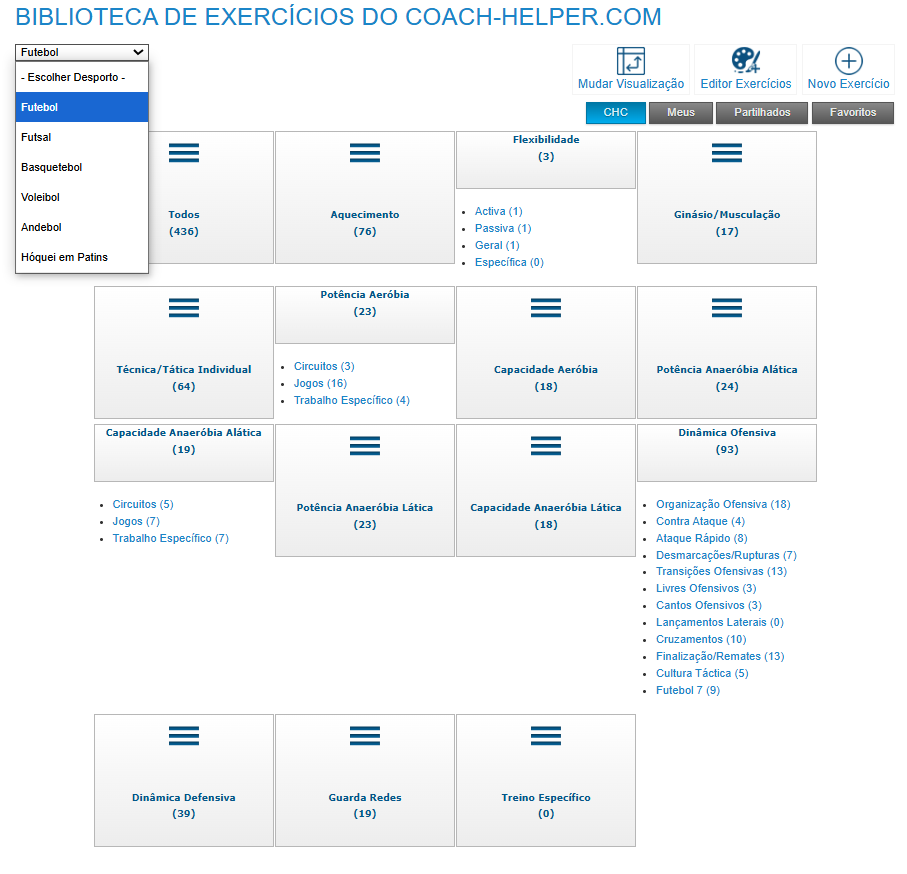907x874 pixels.
Task: Open Lançamentos Laterais (0) link
Action: pyautogui.click(x=720, y=622)
